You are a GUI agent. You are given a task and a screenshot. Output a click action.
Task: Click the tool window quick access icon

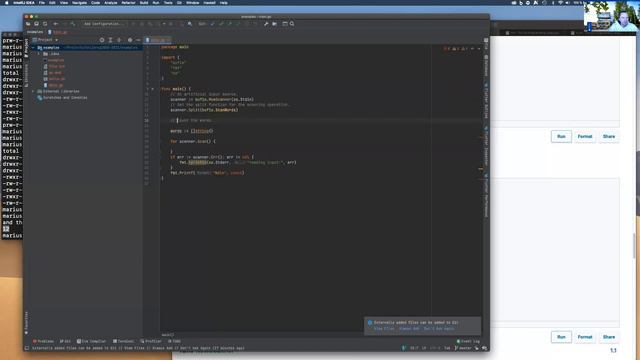pyautogui.click(x=27, y=348)
